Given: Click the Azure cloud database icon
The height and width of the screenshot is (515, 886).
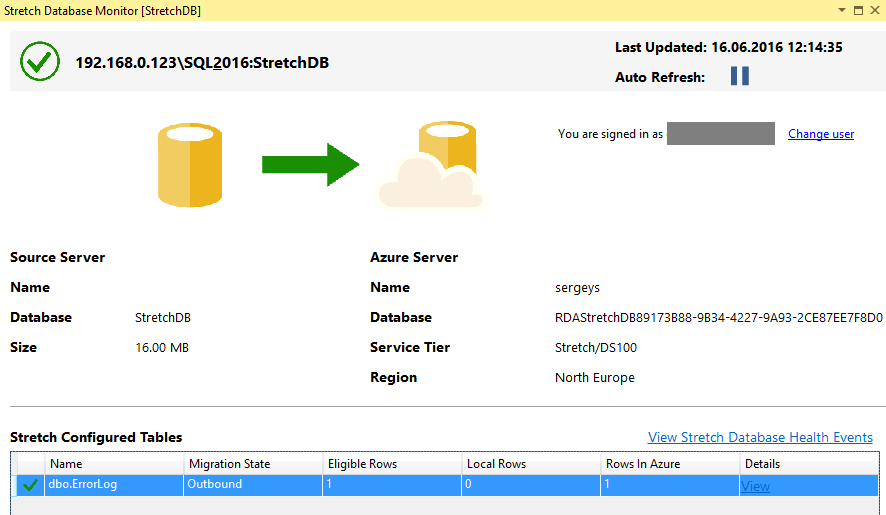Looking at the screenshot, I should click(431, 165).
